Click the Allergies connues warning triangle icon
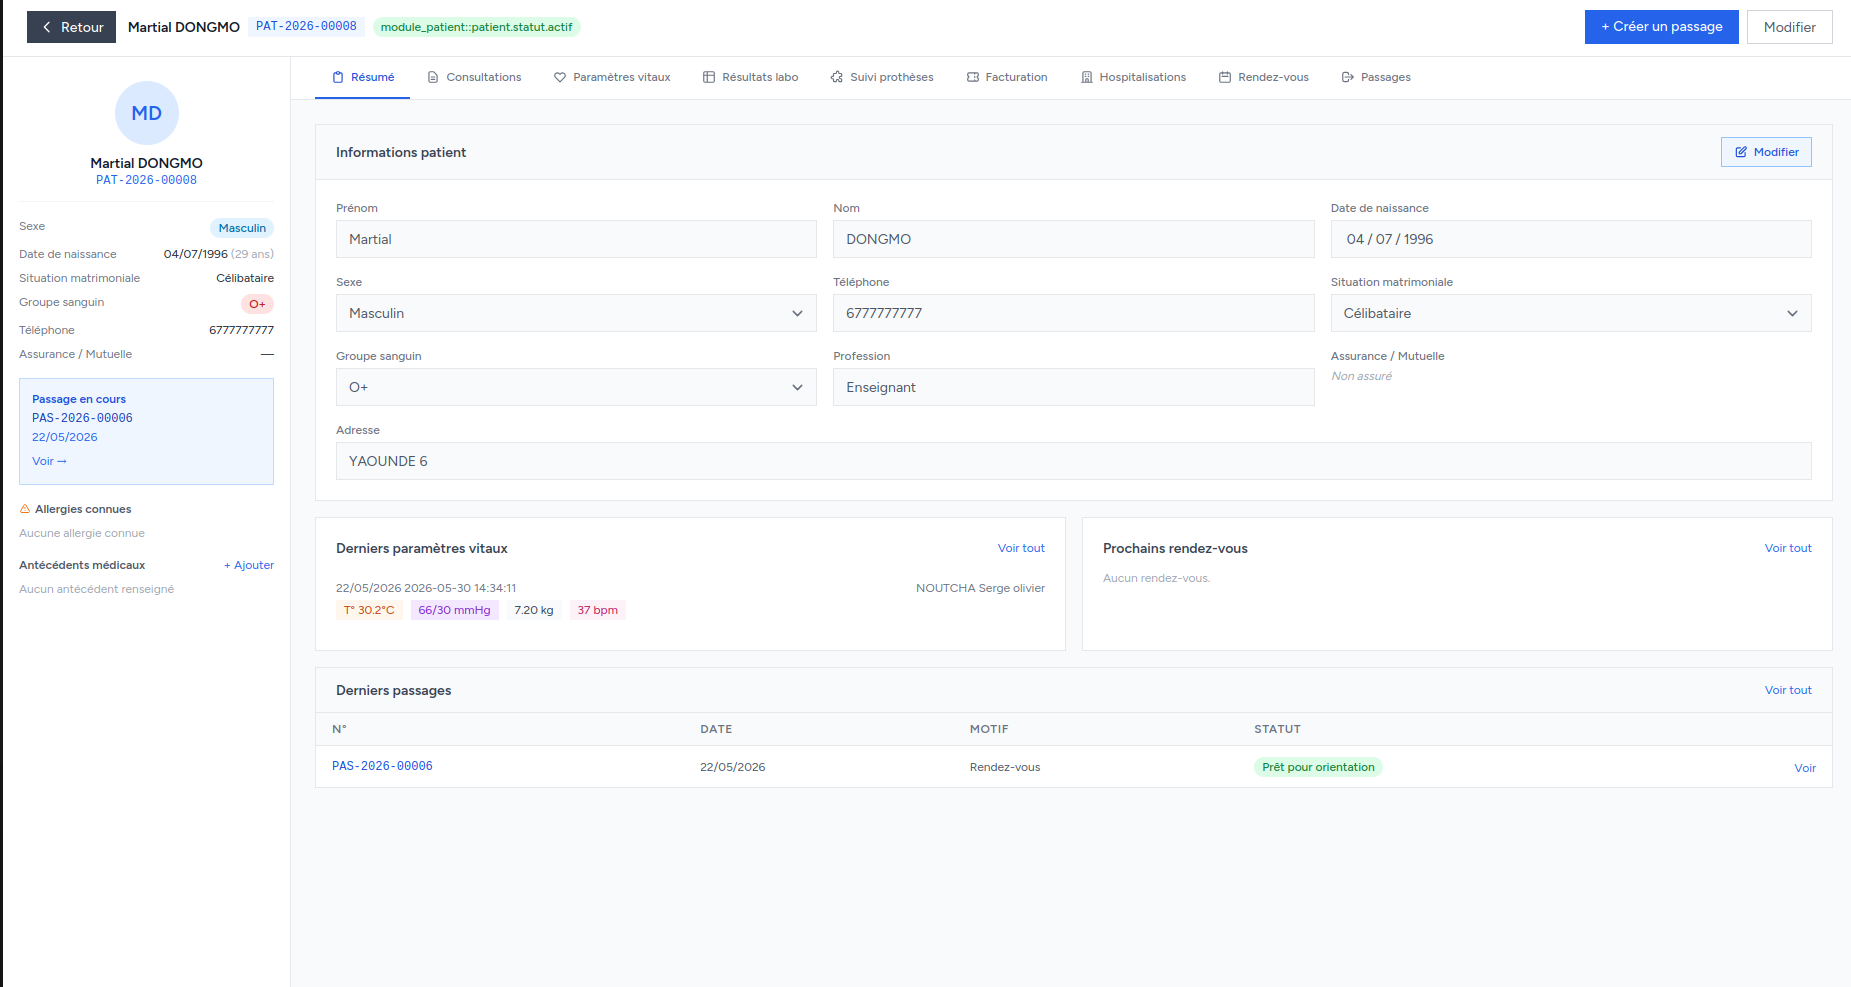Image resolution: width=1851 pixels, height=987 pixels. (25, 509)
